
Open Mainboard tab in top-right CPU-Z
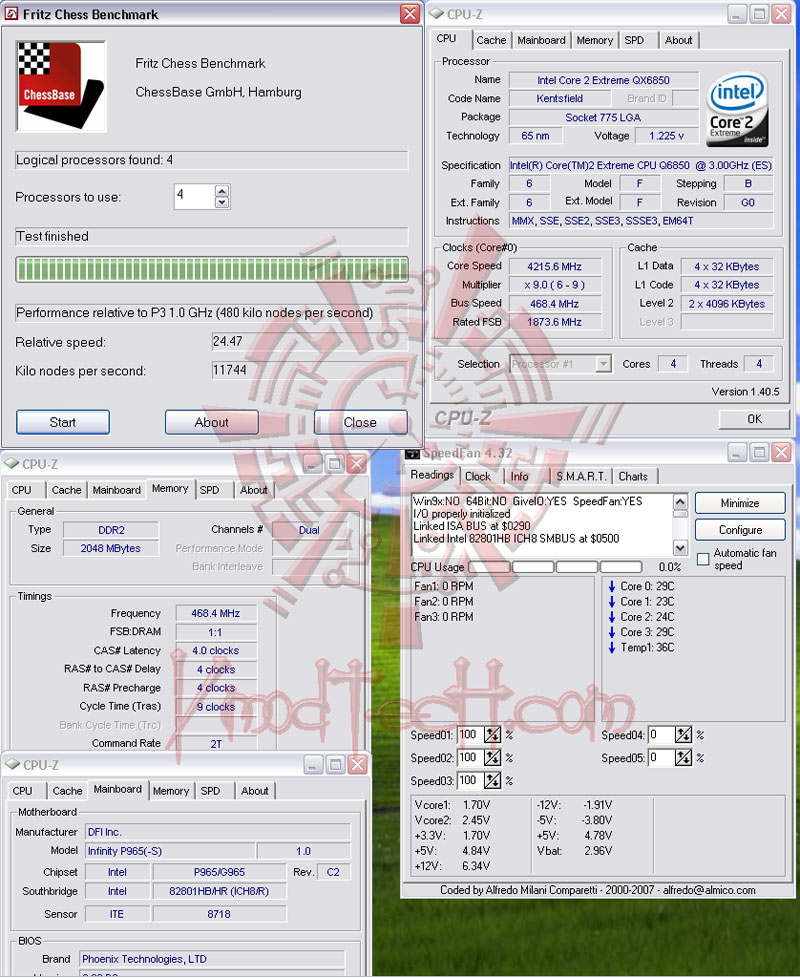click(541, 40)
